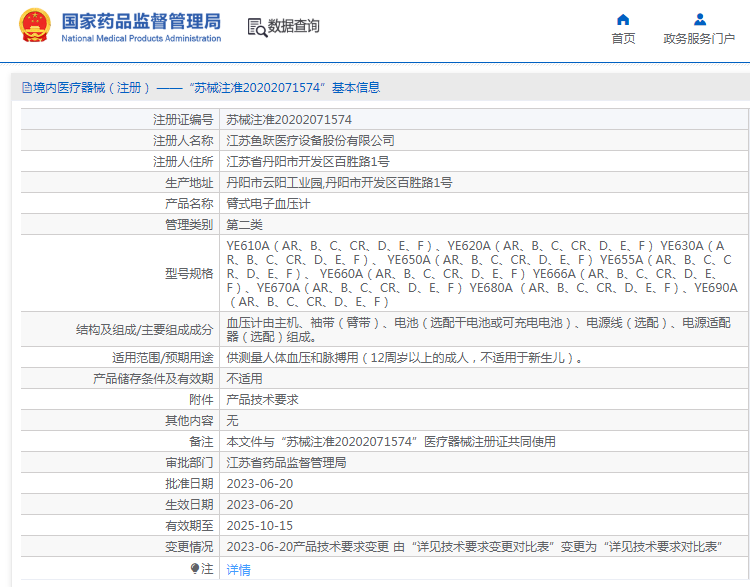The width and height of the screenshot is (750, 587).
Task: Select 无 in 其他内容 row
Action: [232, 421]
